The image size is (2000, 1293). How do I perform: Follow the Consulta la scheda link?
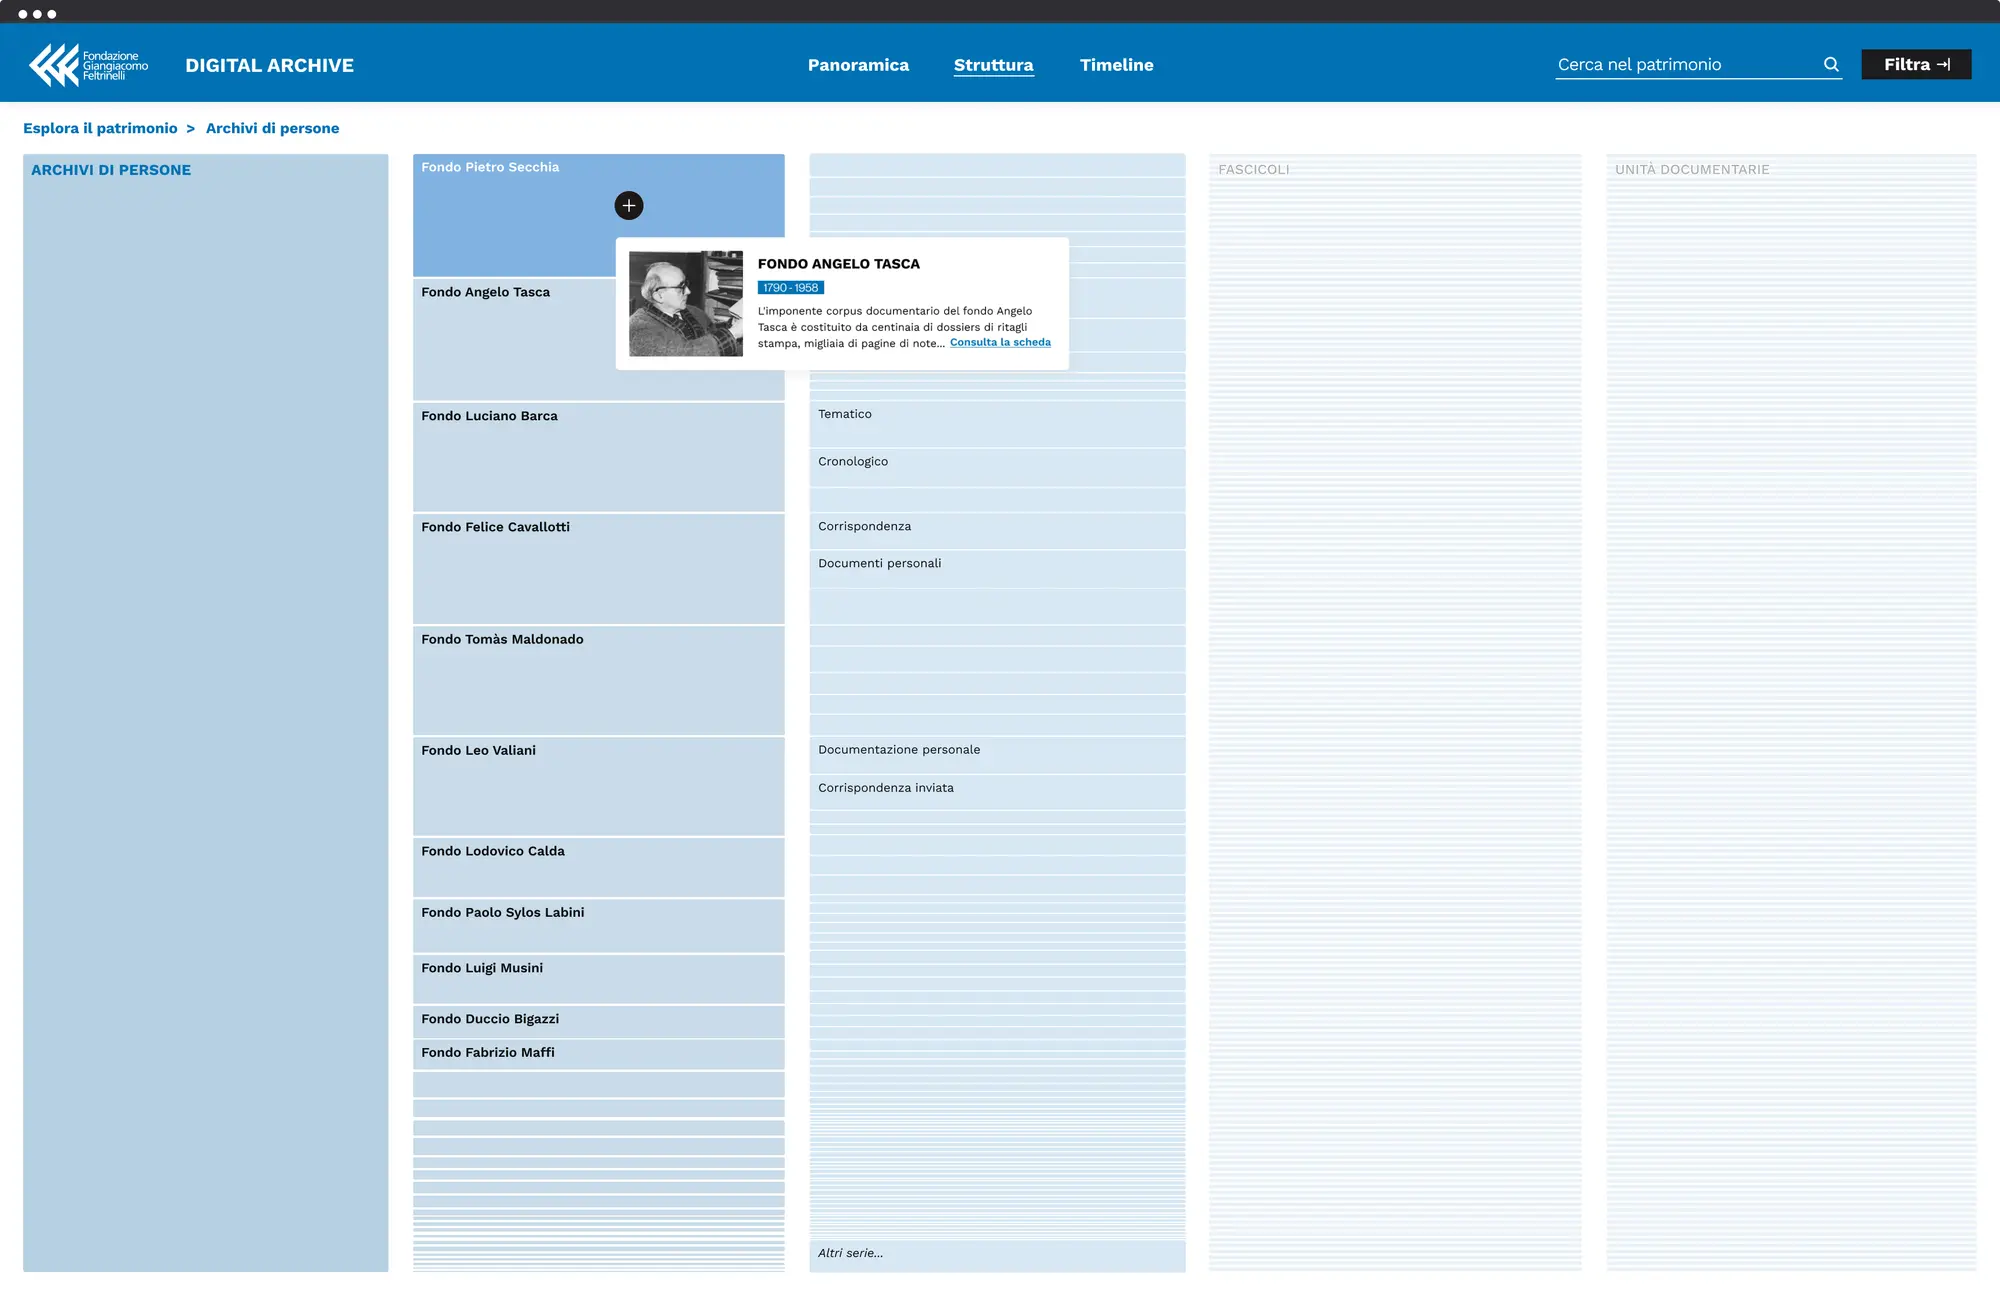(1000, 342)
